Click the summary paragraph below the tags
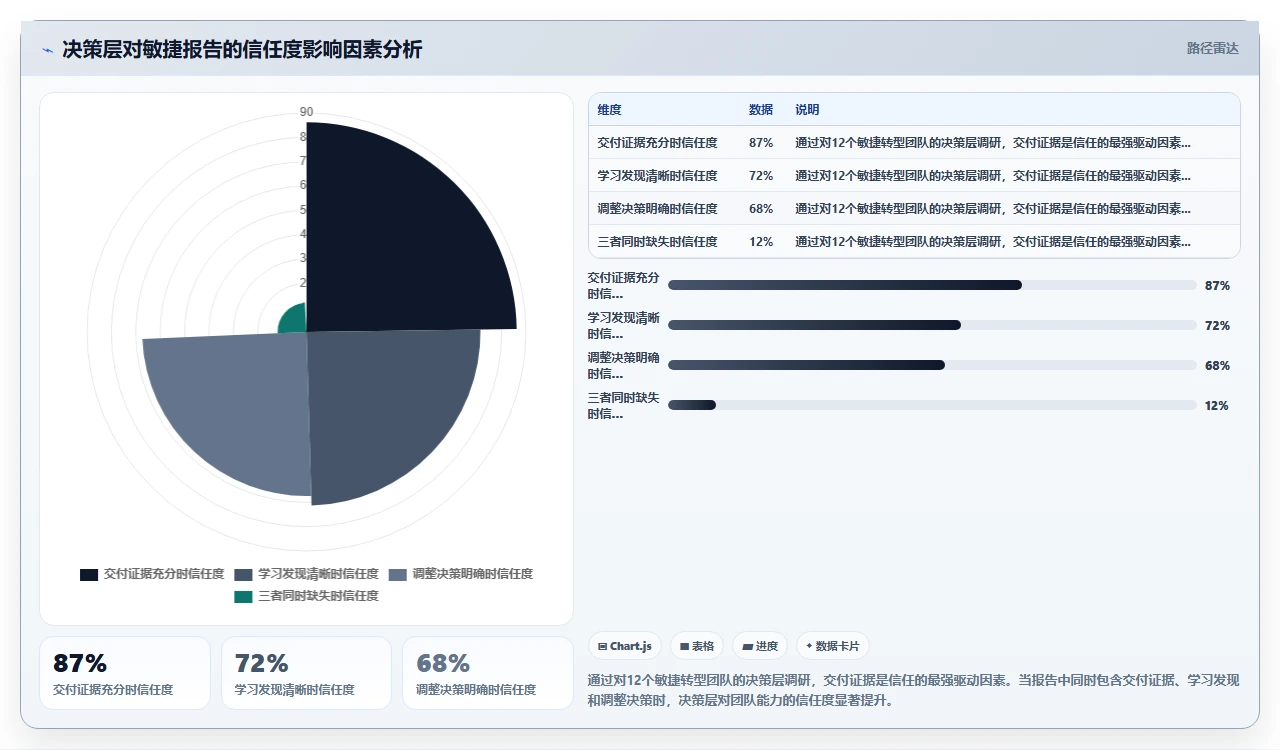The image size is (1280, 750). click(x=914, y=690)
